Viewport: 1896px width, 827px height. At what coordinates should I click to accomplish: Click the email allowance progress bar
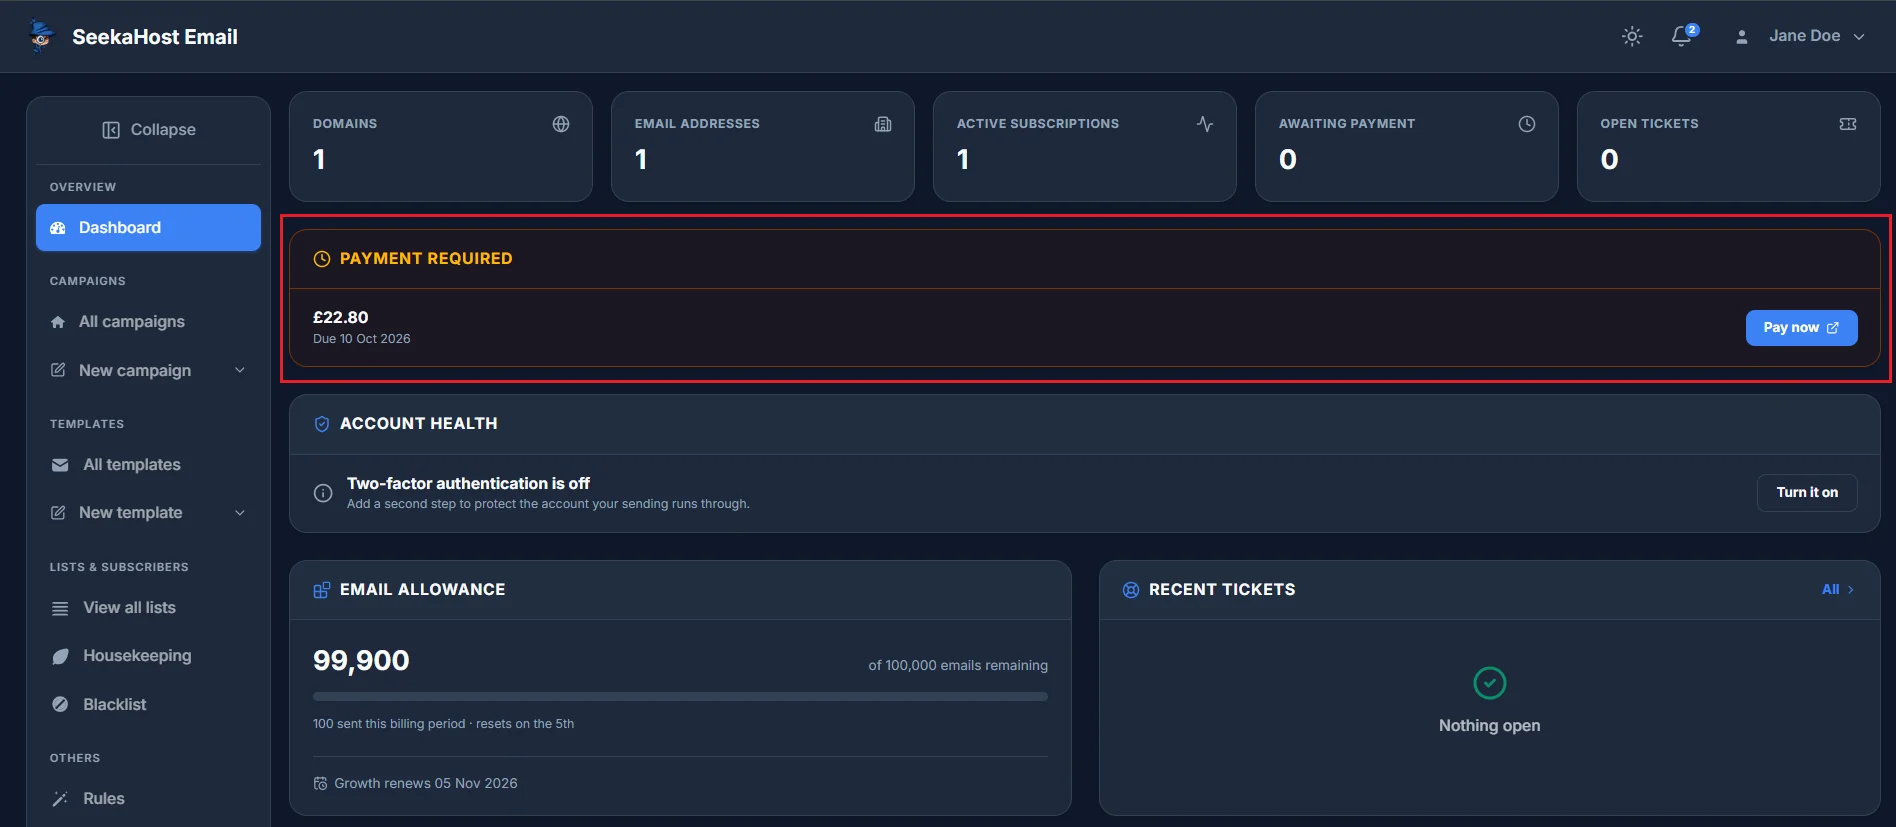pyautogui.click(x=680, y=697)
